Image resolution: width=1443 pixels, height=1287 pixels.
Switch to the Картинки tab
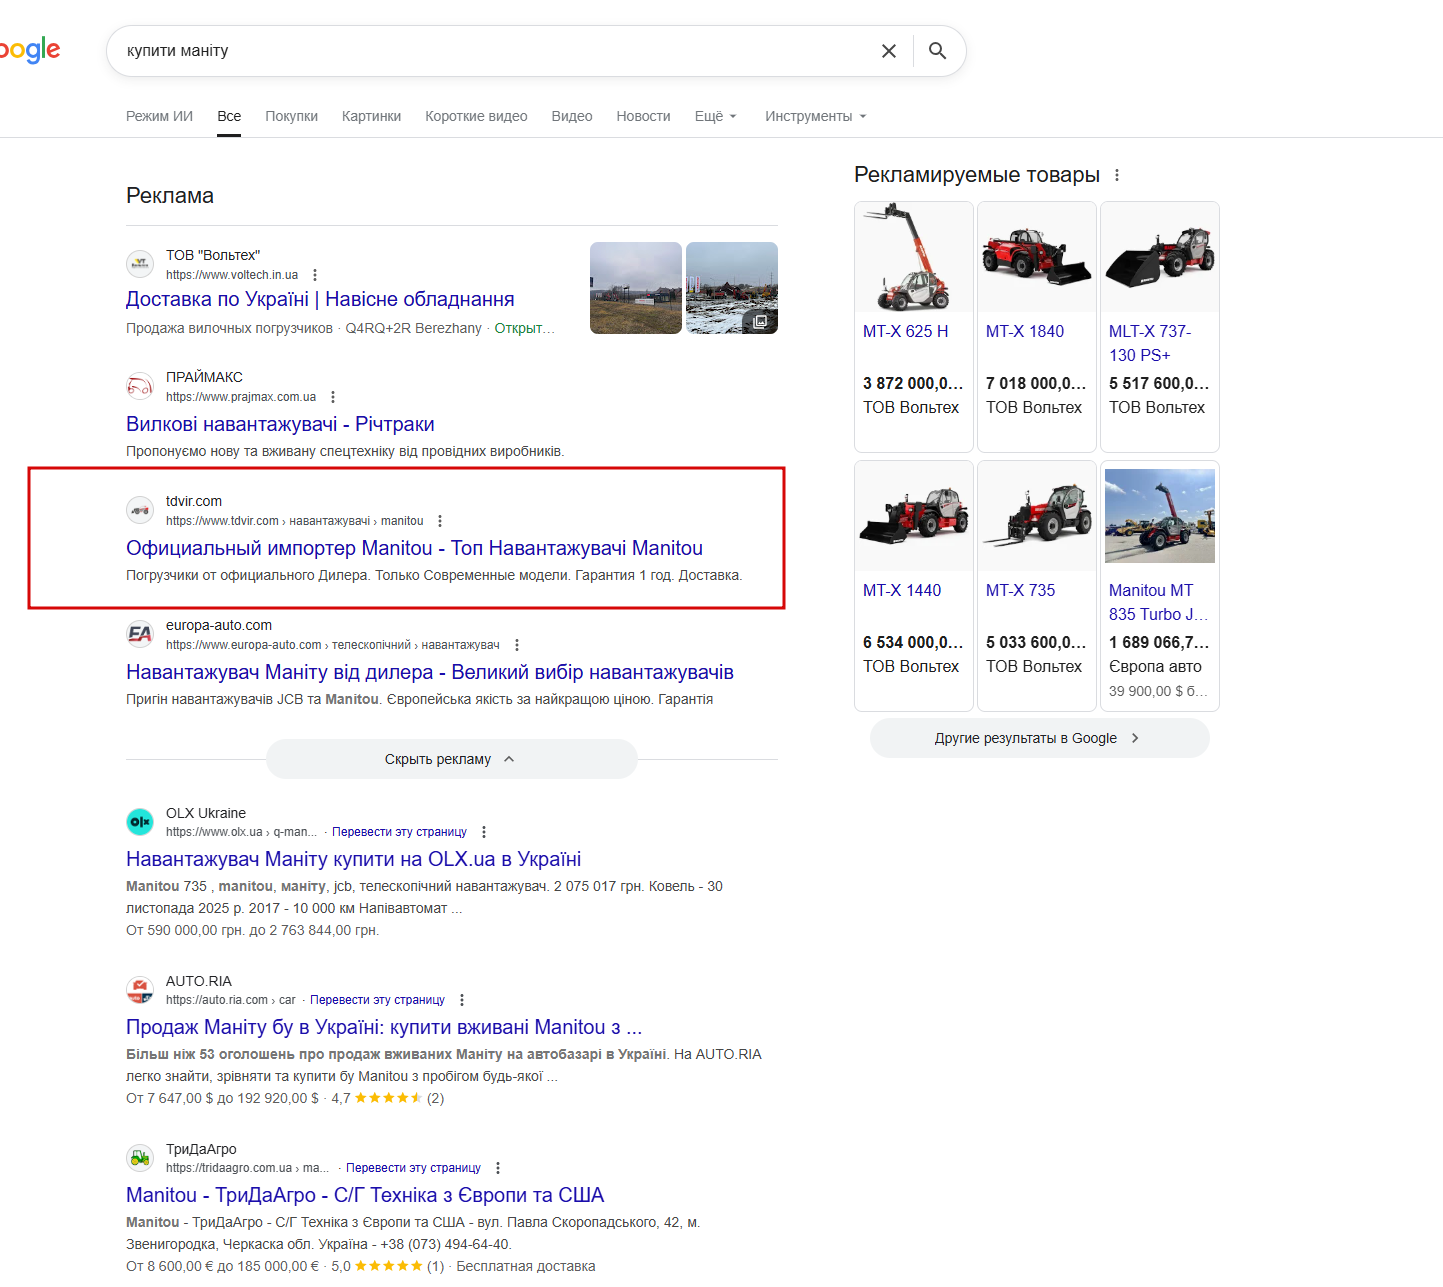pos(371,116)
